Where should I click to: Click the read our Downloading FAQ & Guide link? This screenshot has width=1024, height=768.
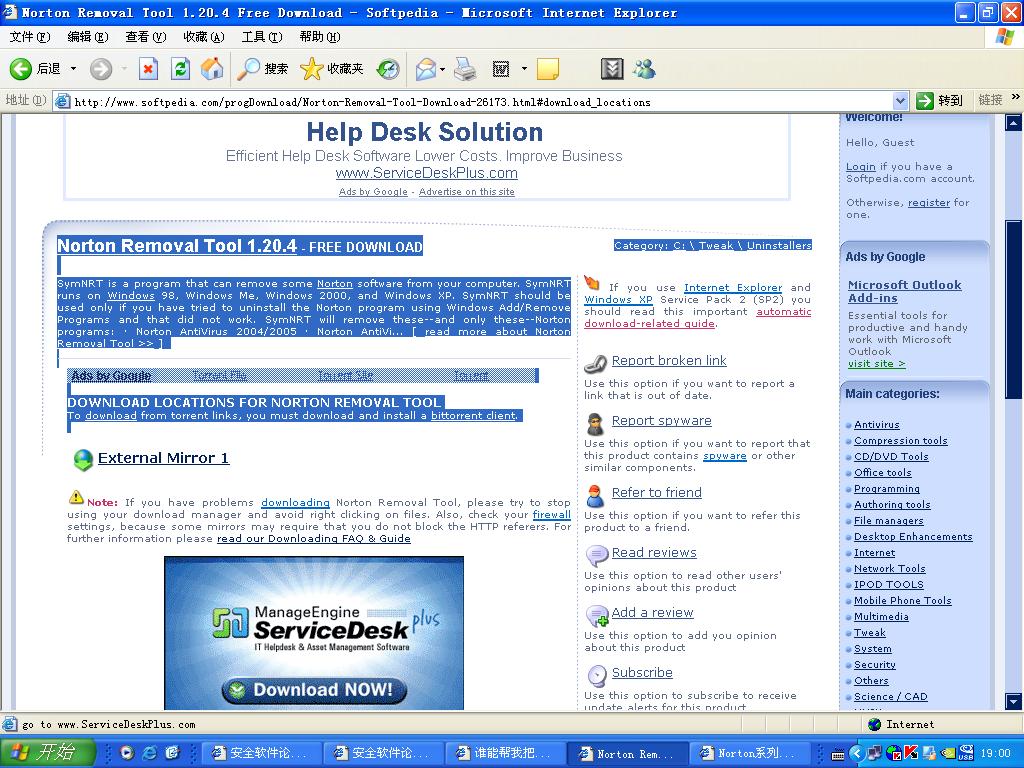tap(313, 539)
